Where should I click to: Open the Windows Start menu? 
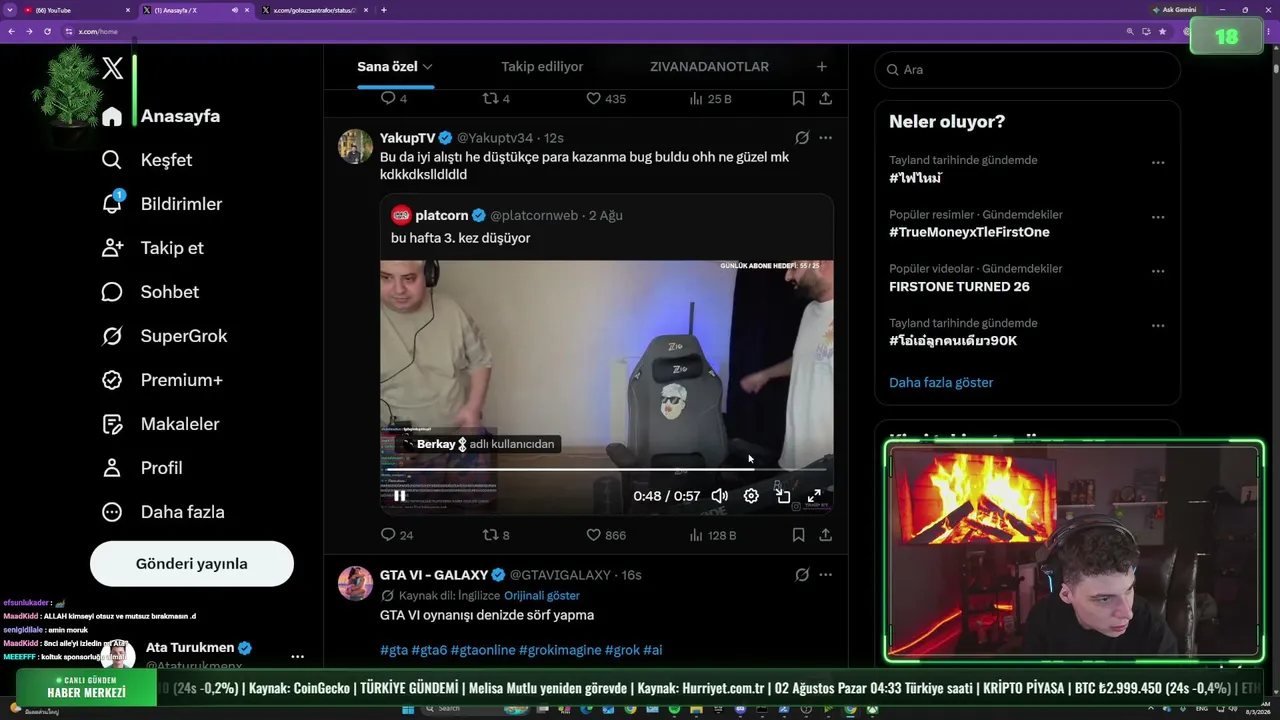coord(408,709)
